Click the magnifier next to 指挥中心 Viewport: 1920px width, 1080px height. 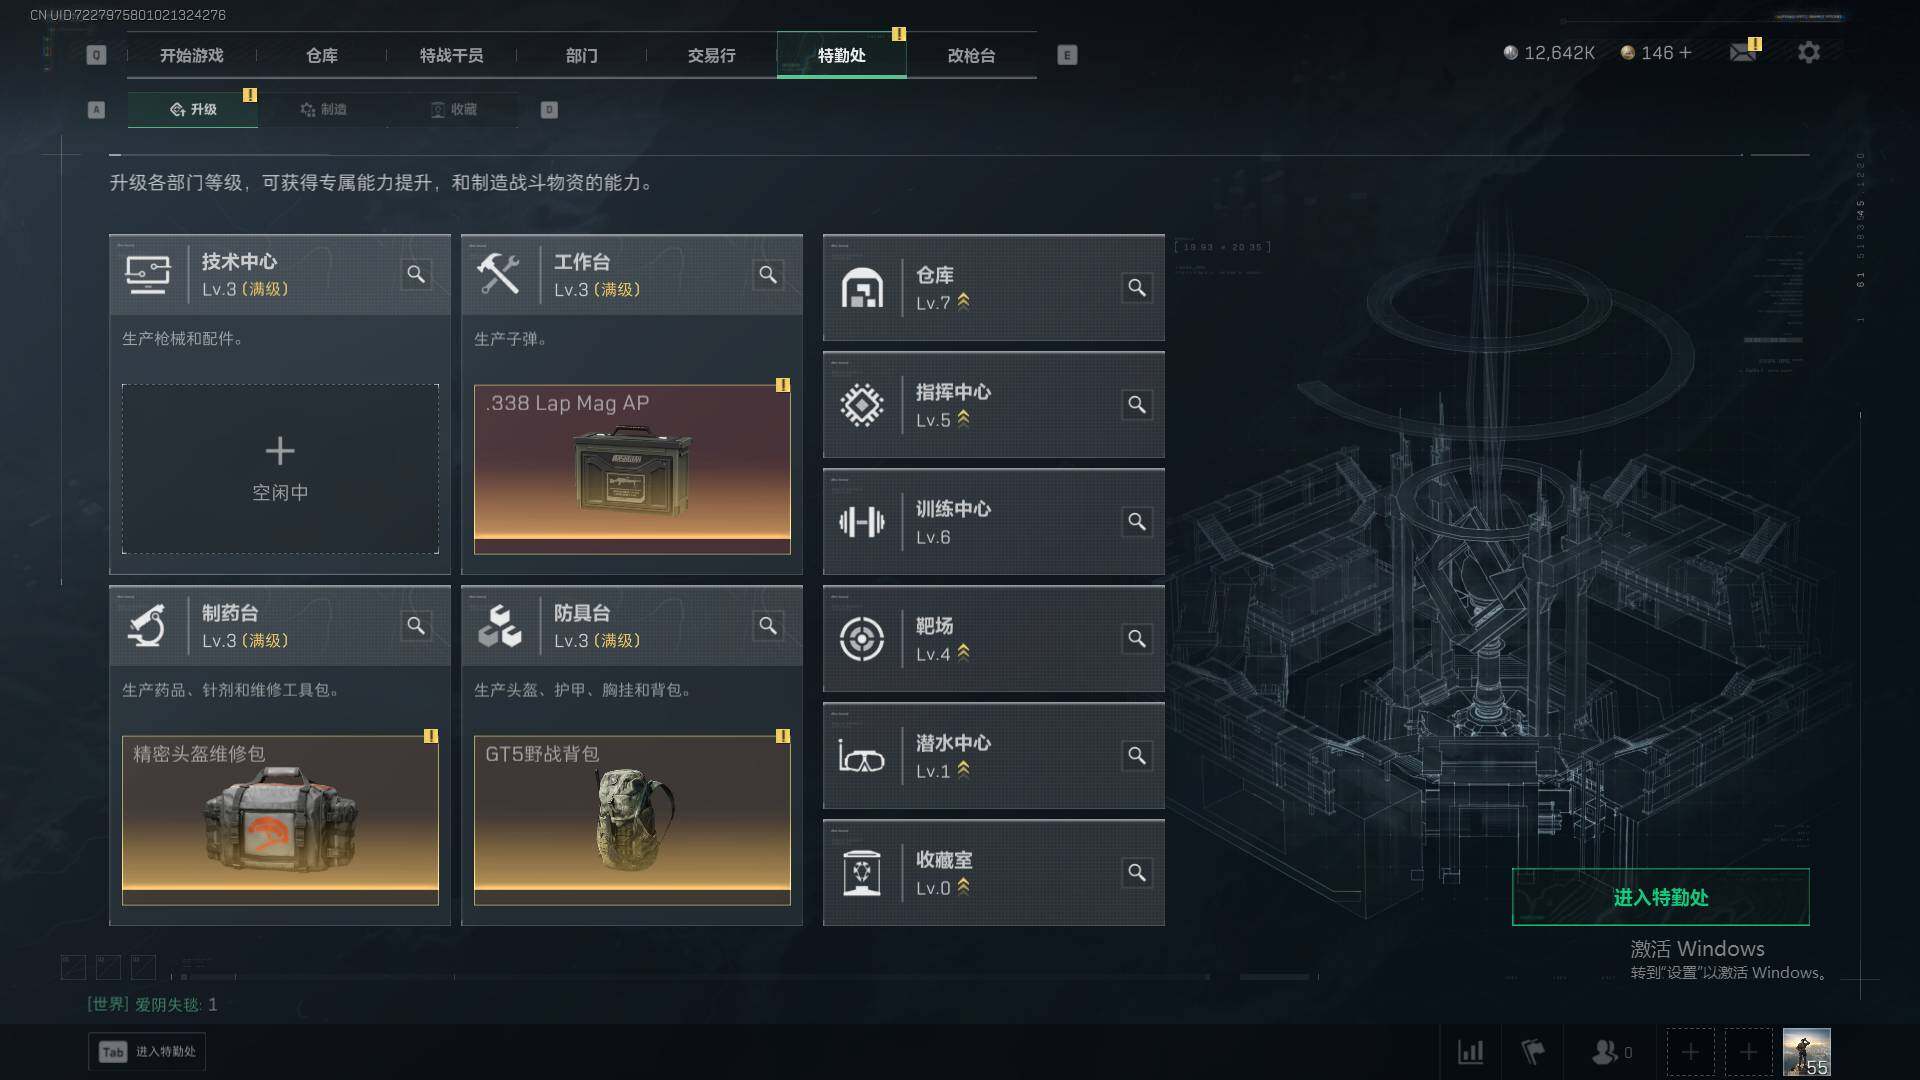[x=1137, y=404]
